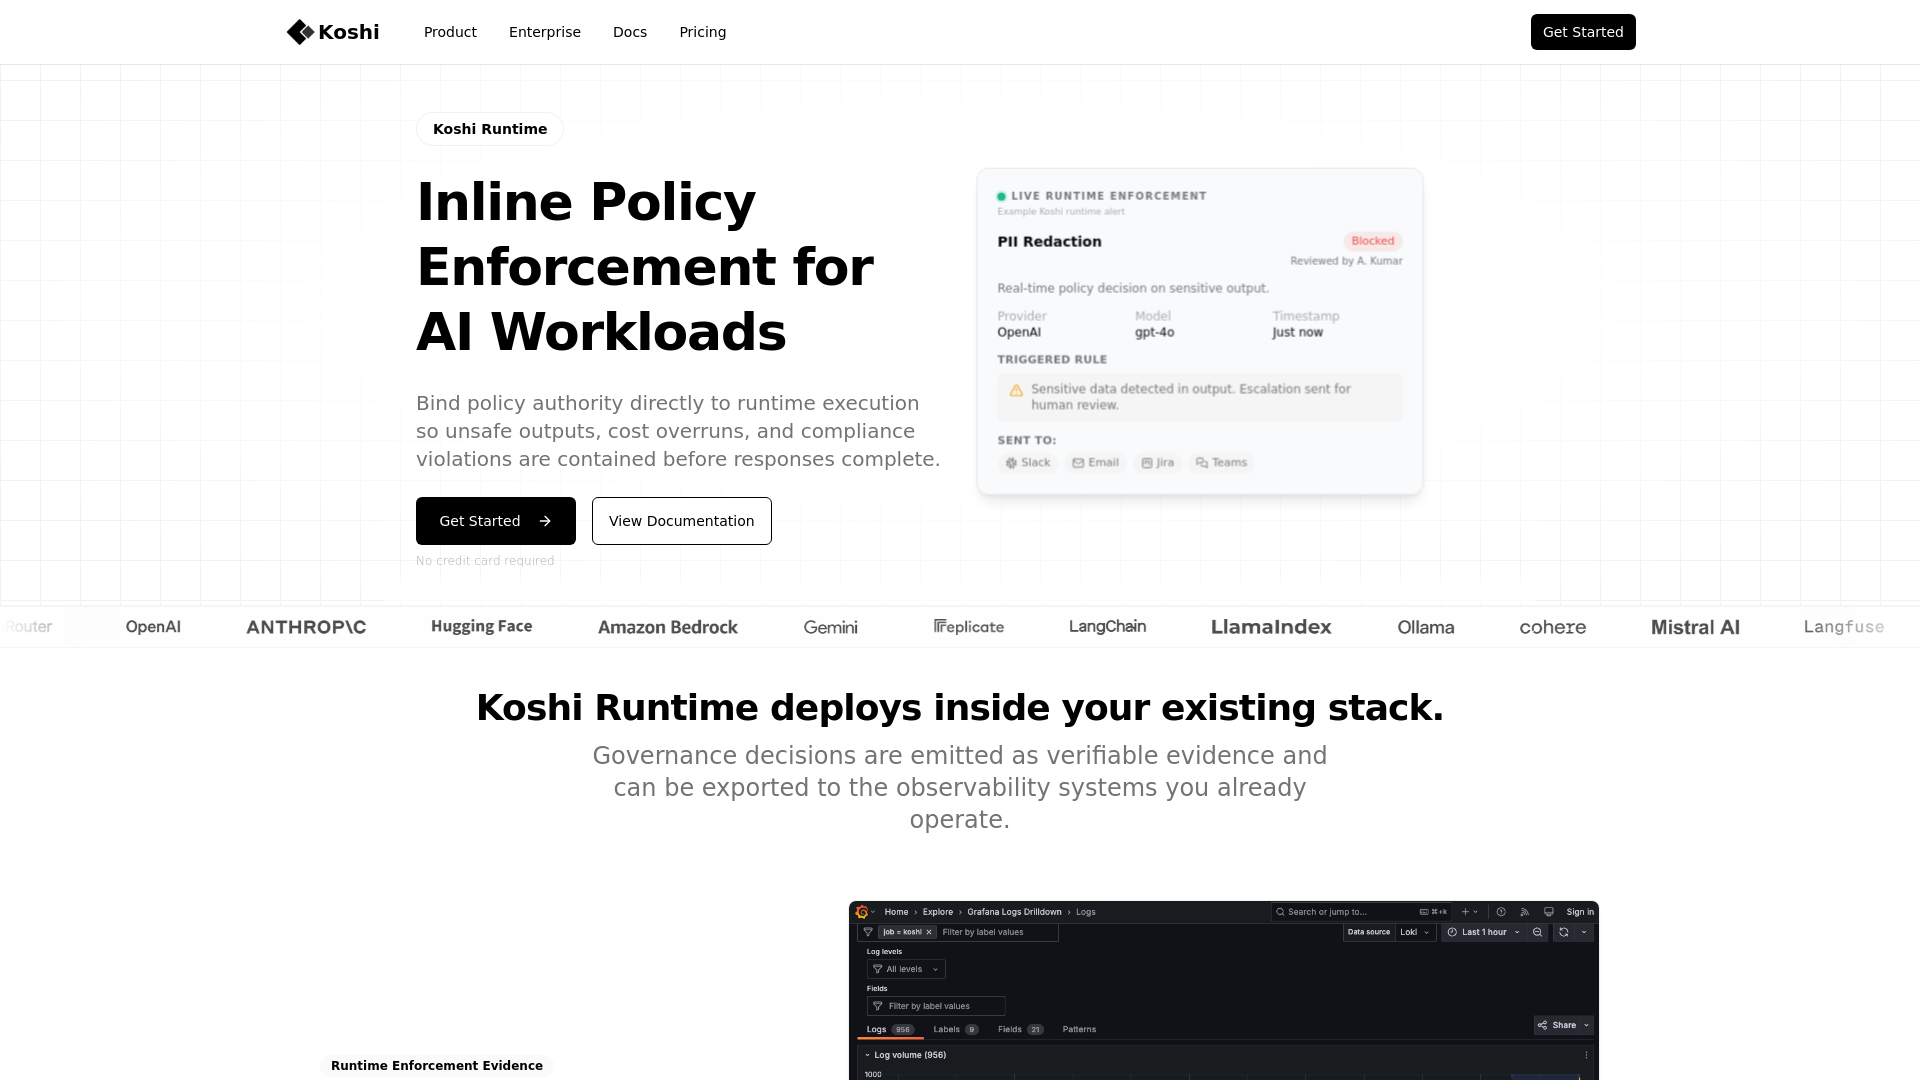Click the Amazon Bedrock logo
This screenshot has height=1080, width=1920.
pyautogui.click(x=668, y=627)
